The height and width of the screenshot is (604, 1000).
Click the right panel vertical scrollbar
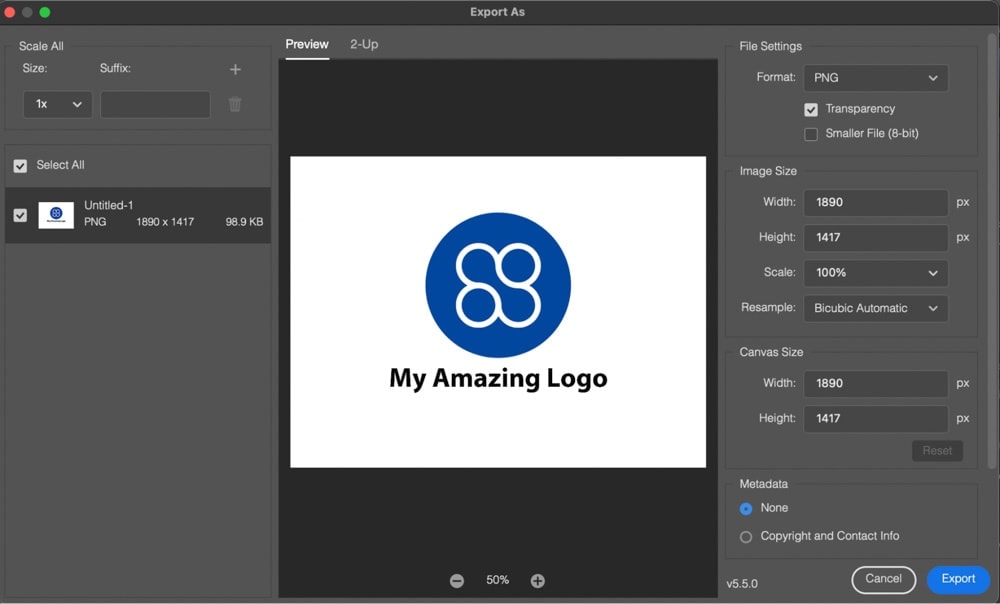pyautogui.click(x=992, y=251)
